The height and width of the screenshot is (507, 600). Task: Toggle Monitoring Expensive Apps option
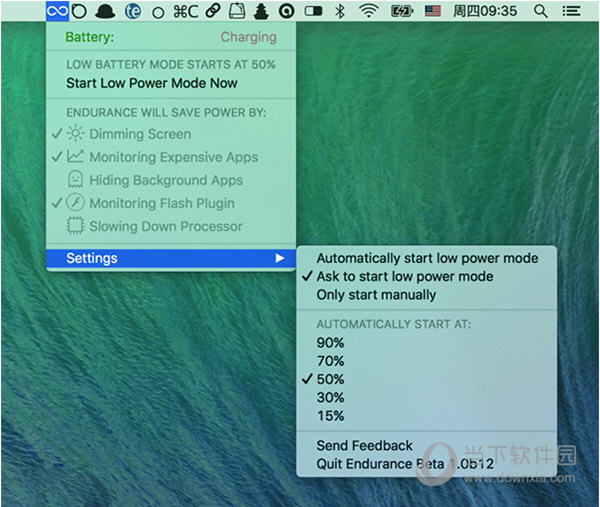click(173, 157)
